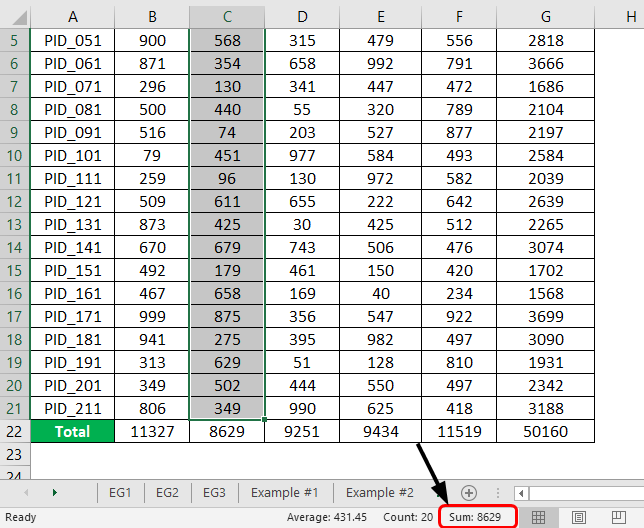The height and width of the screenshot is (528, 644).
Task: Click cell value 568 in column C
Action: coord(227,41)
